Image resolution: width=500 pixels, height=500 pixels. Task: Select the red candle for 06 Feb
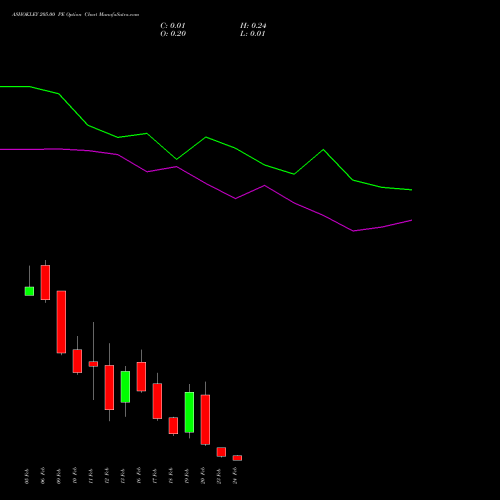click(45, 282)
